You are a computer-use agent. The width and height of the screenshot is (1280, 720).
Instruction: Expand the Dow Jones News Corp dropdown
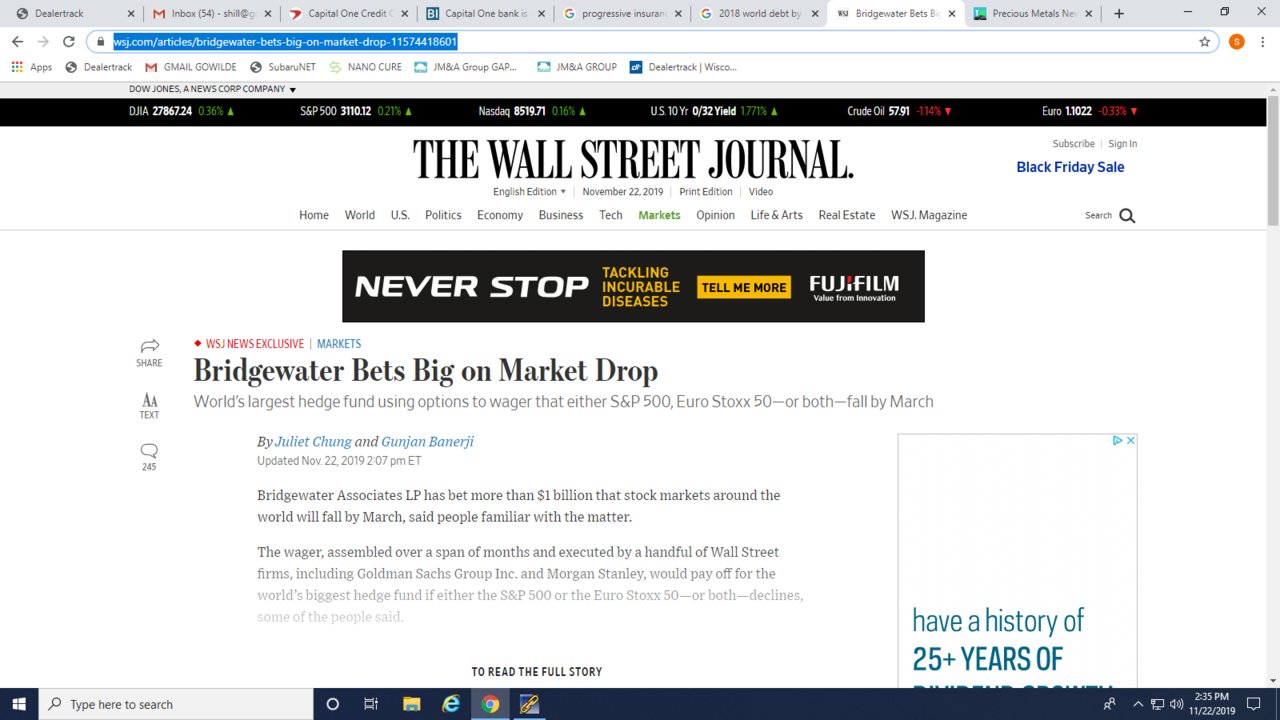pos(212,89)
